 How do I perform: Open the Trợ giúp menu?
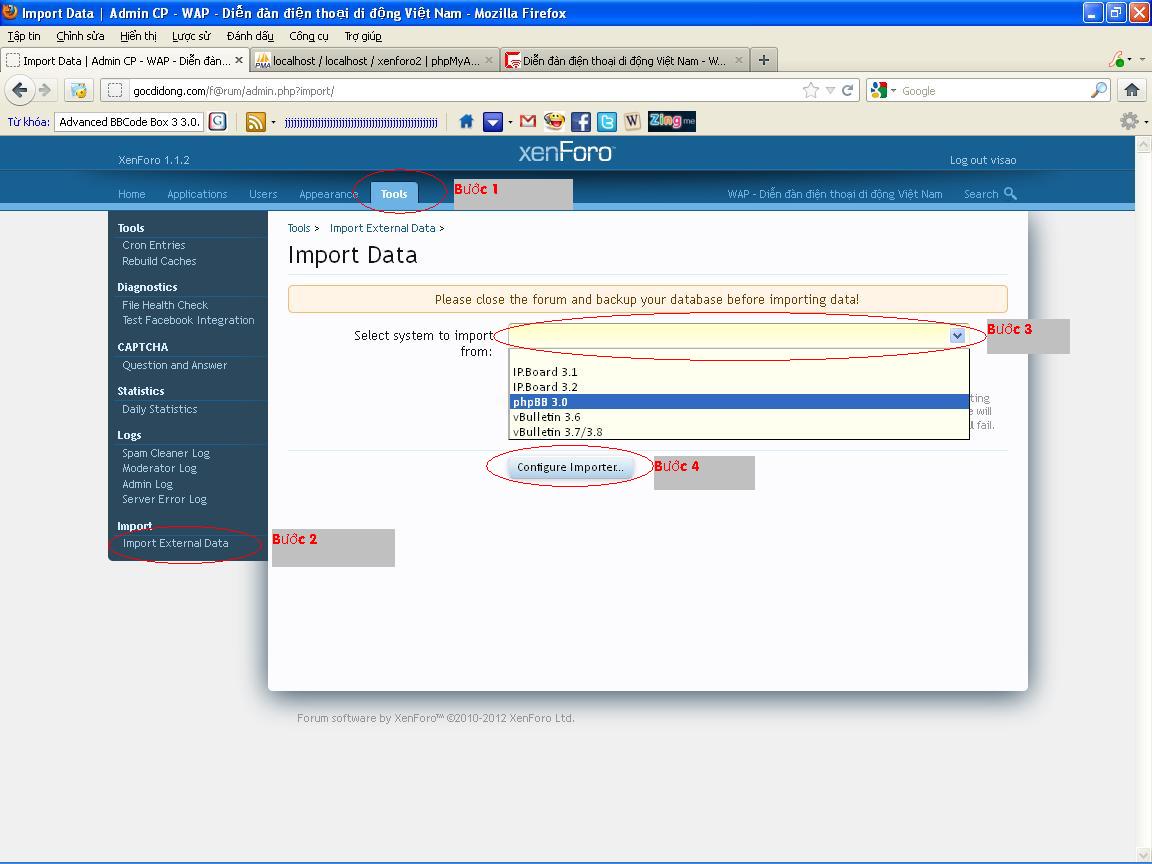point(363,36)
